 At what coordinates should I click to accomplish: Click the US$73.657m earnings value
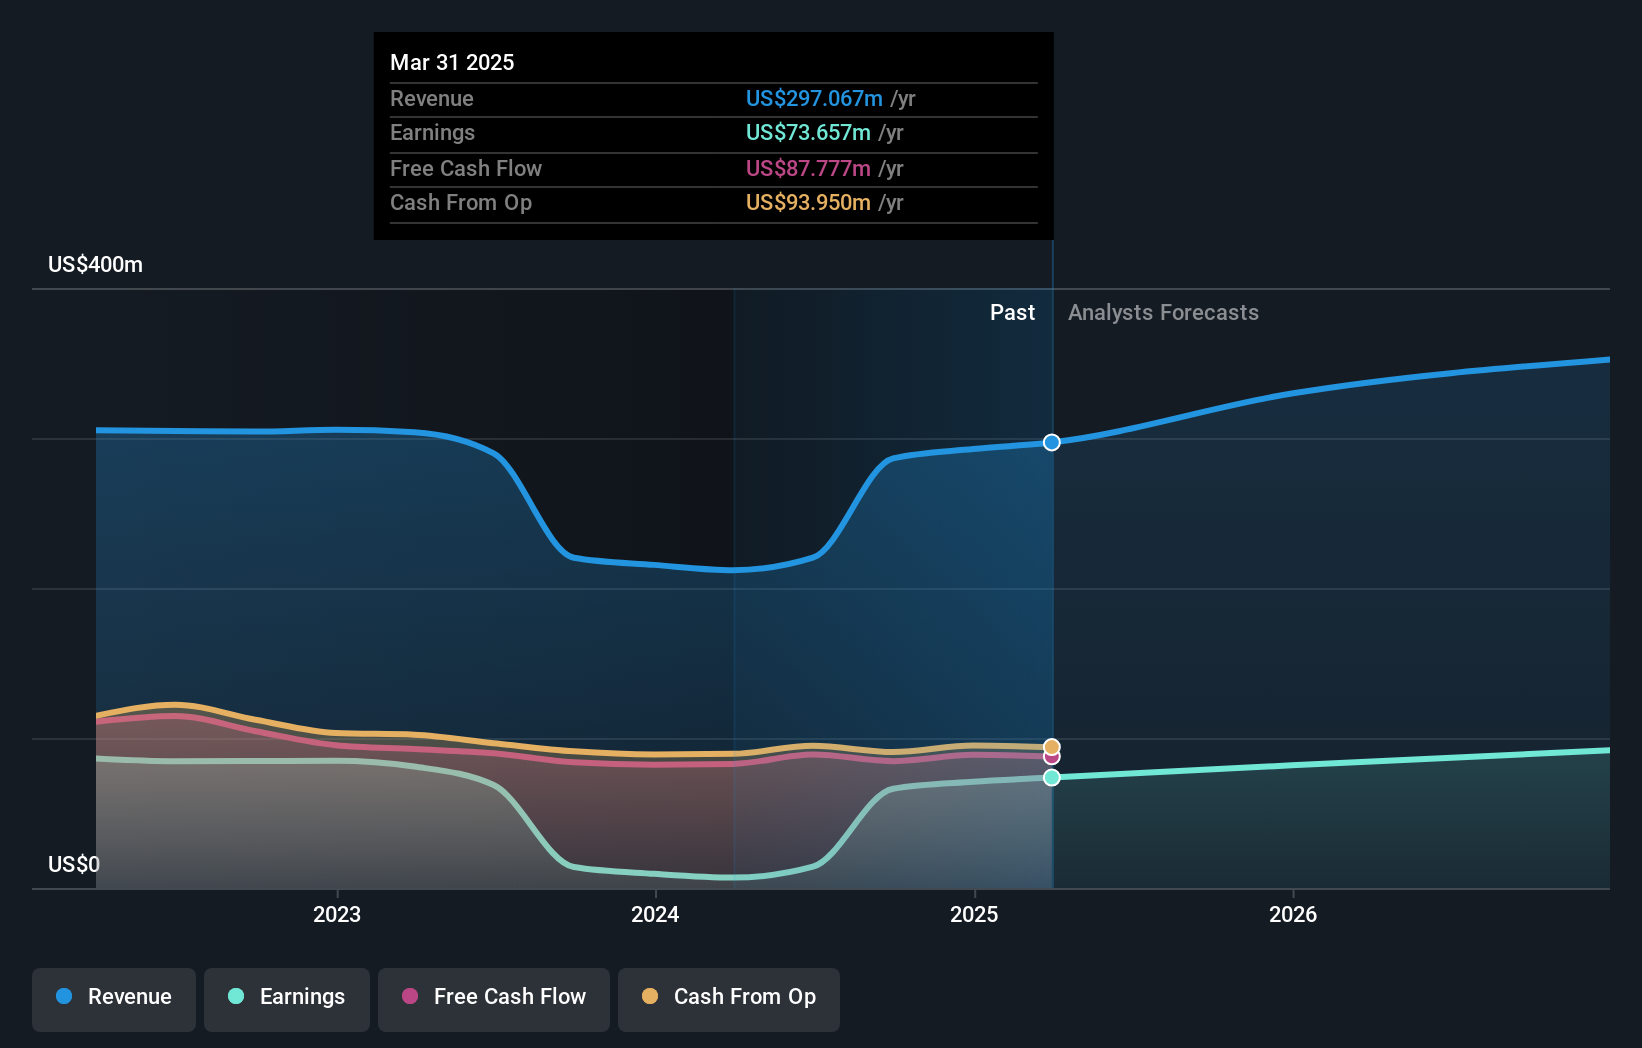tap(808, 132)
